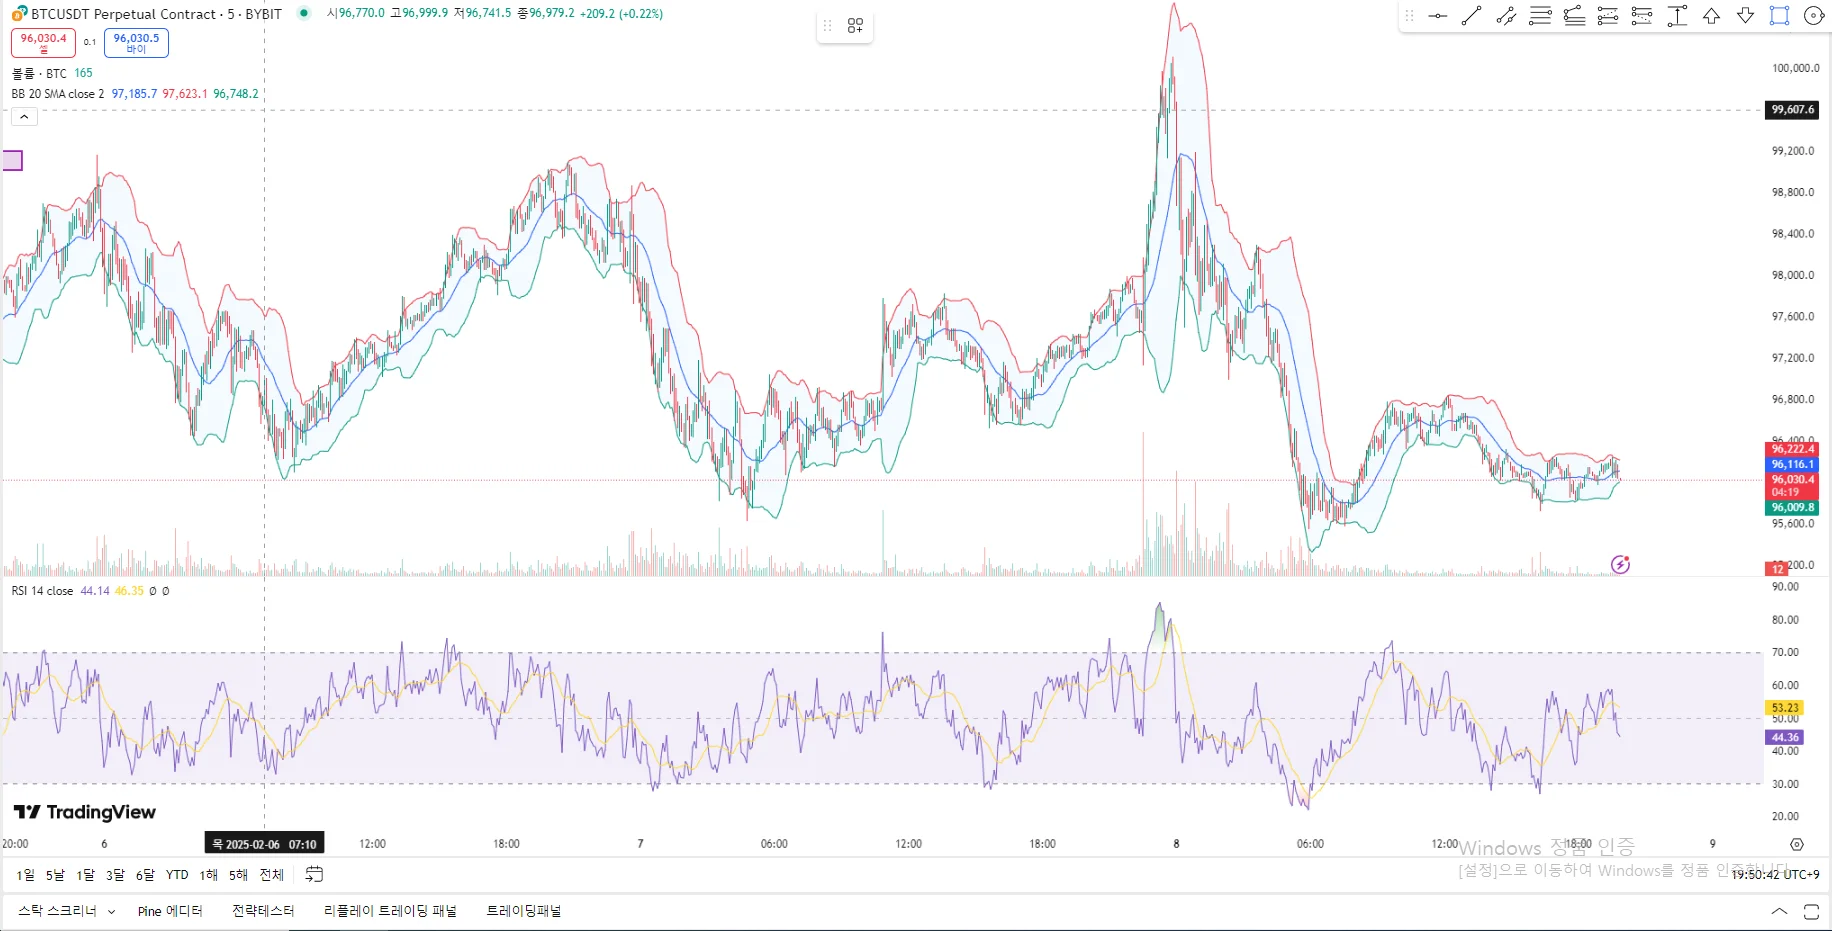
Task: Select the rectangle drawing tool
Action: click(x=1779, y=16)
